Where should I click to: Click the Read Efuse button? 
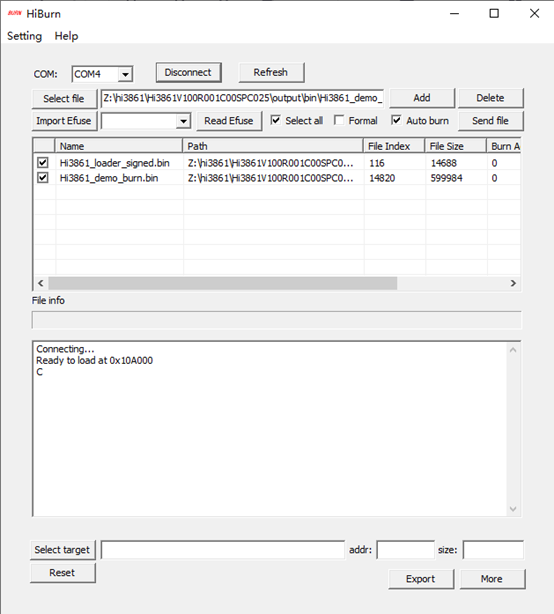point(229,121)
